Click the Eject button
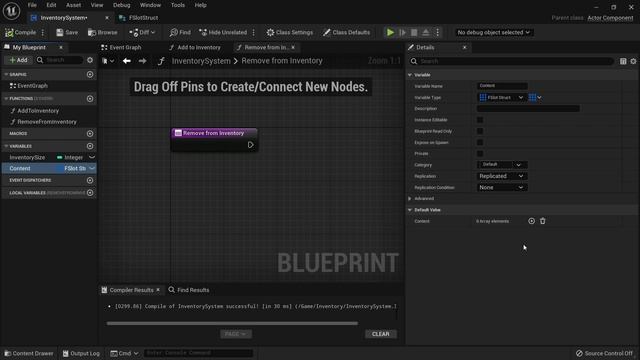 pyautogui.click(x=426, y=32)
